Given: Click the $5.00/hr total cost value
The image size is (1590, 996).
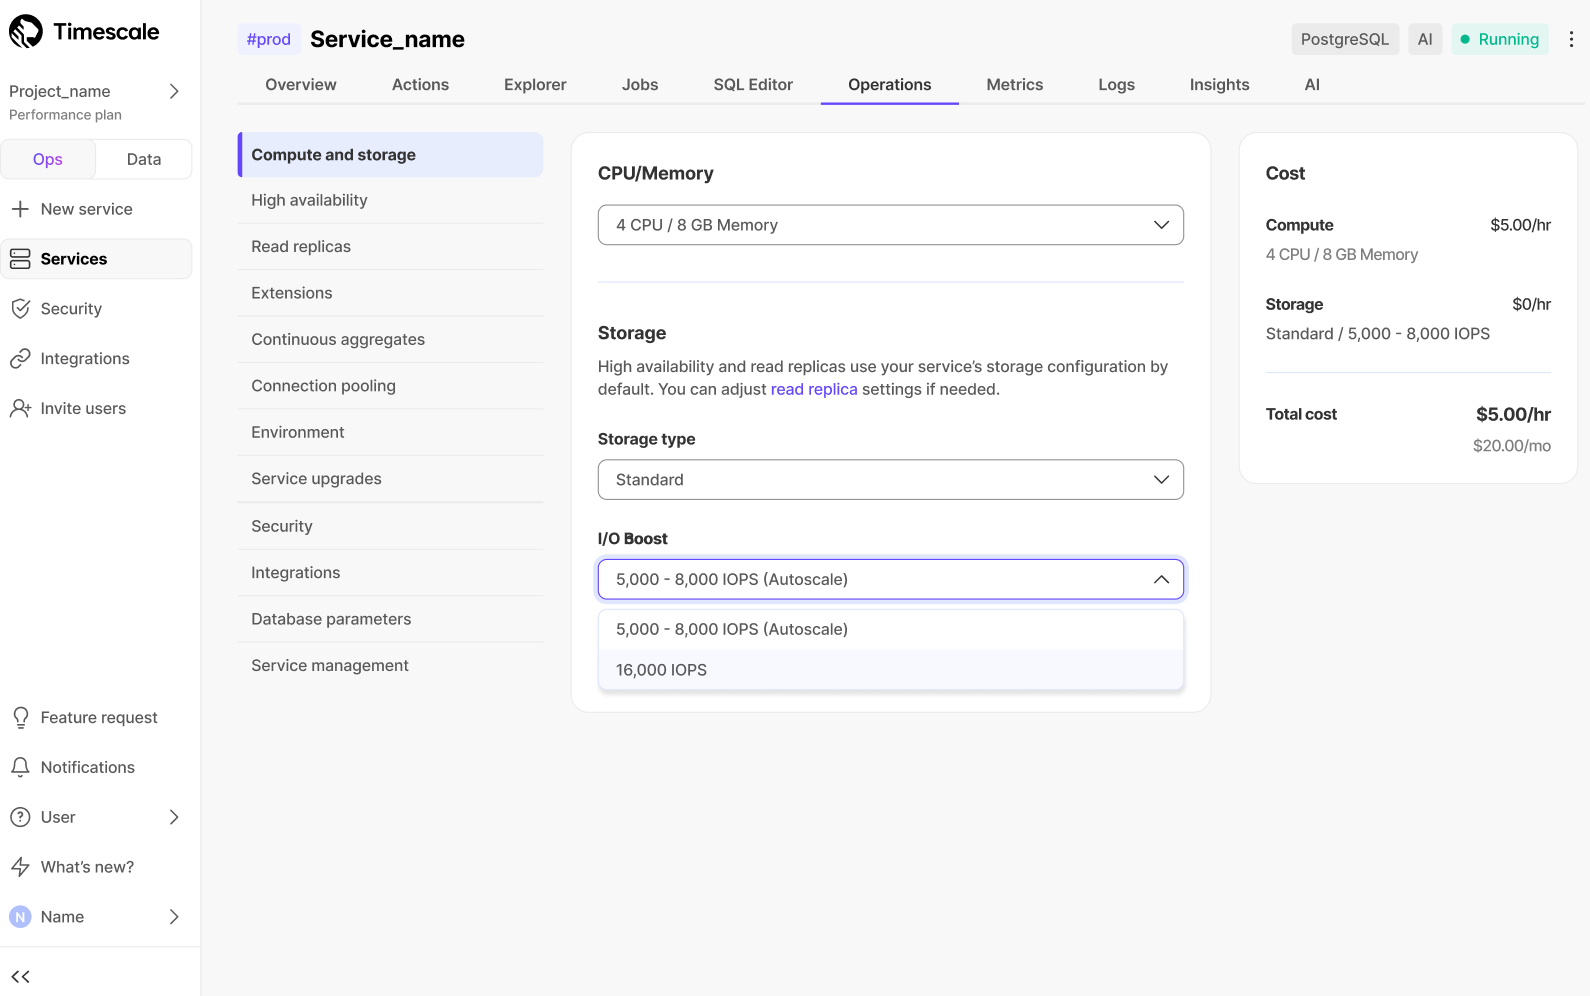Looking at the screenshot, I should (1513, 415).
